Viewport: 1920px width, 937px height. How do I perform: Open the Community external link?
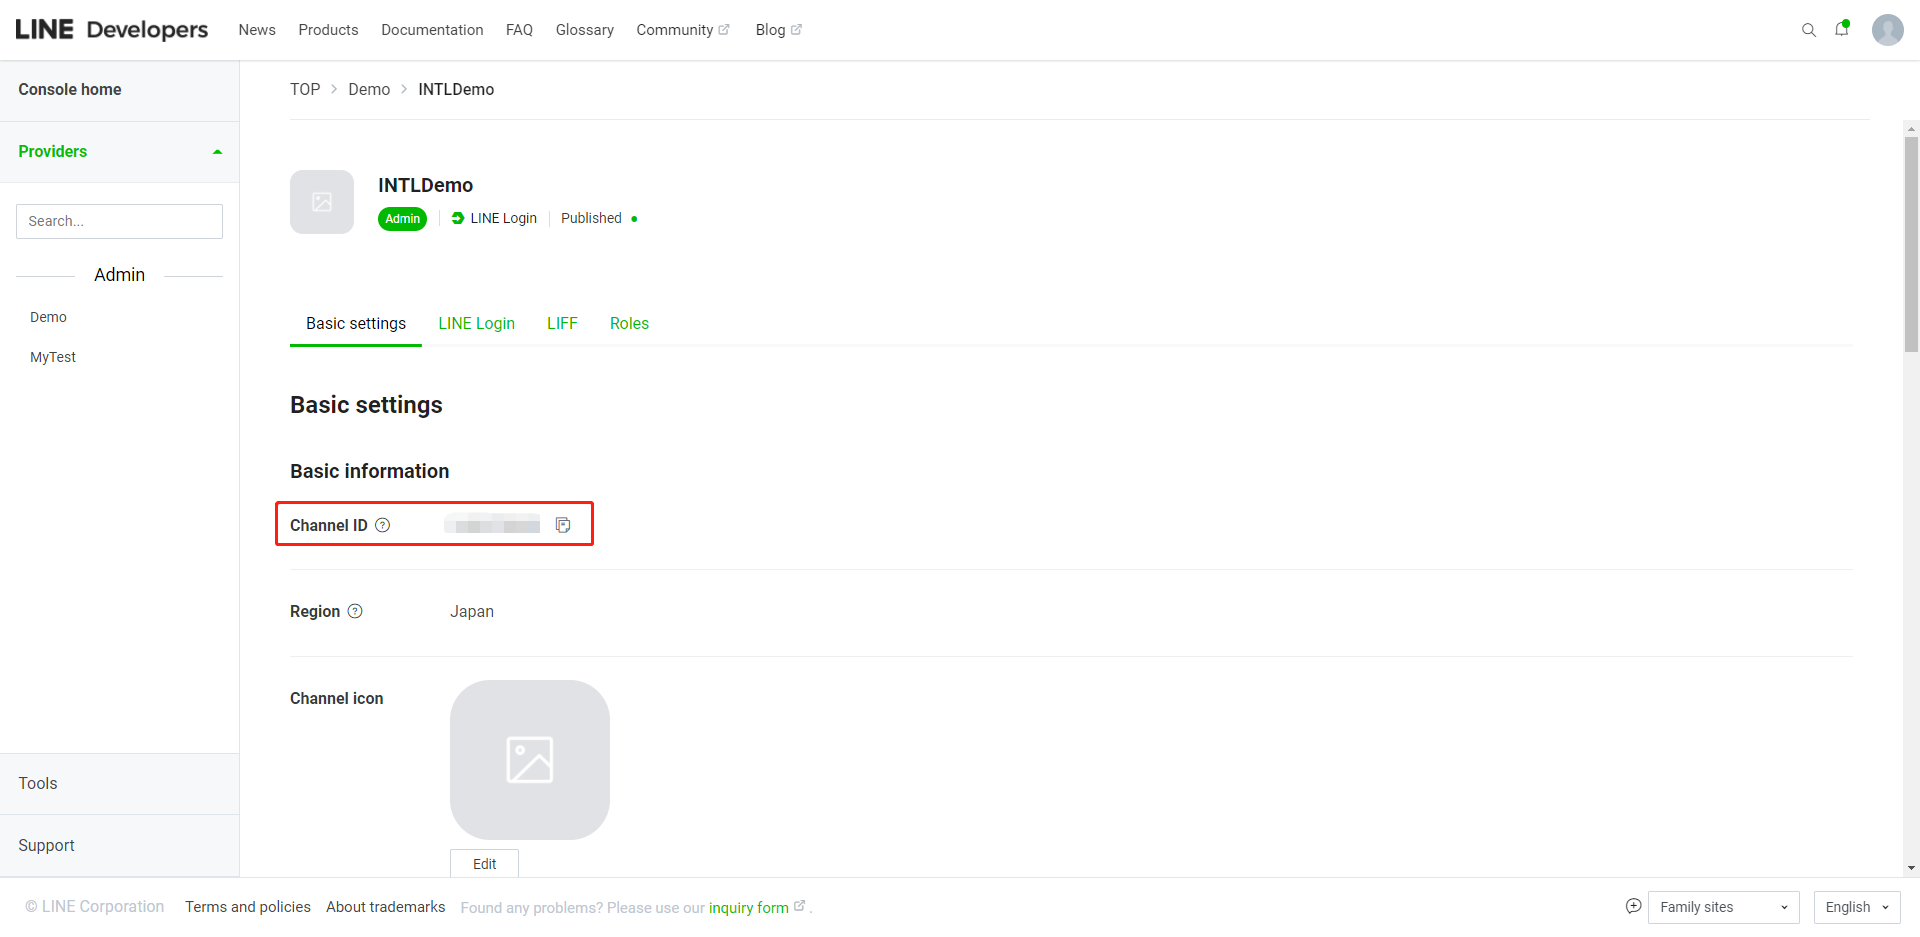pos(683,30)
